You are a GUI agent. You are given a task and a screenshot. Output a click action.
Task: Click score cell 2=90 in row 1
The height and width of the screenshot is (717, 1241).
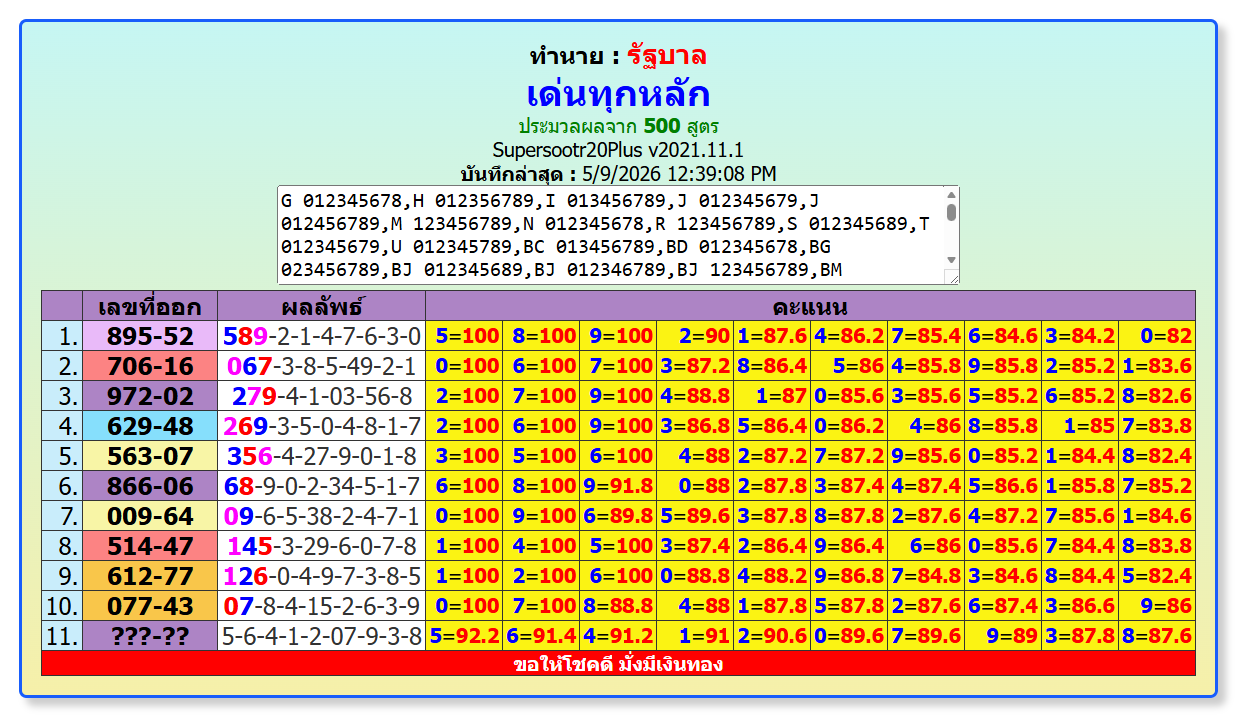[x=695, y=336]
